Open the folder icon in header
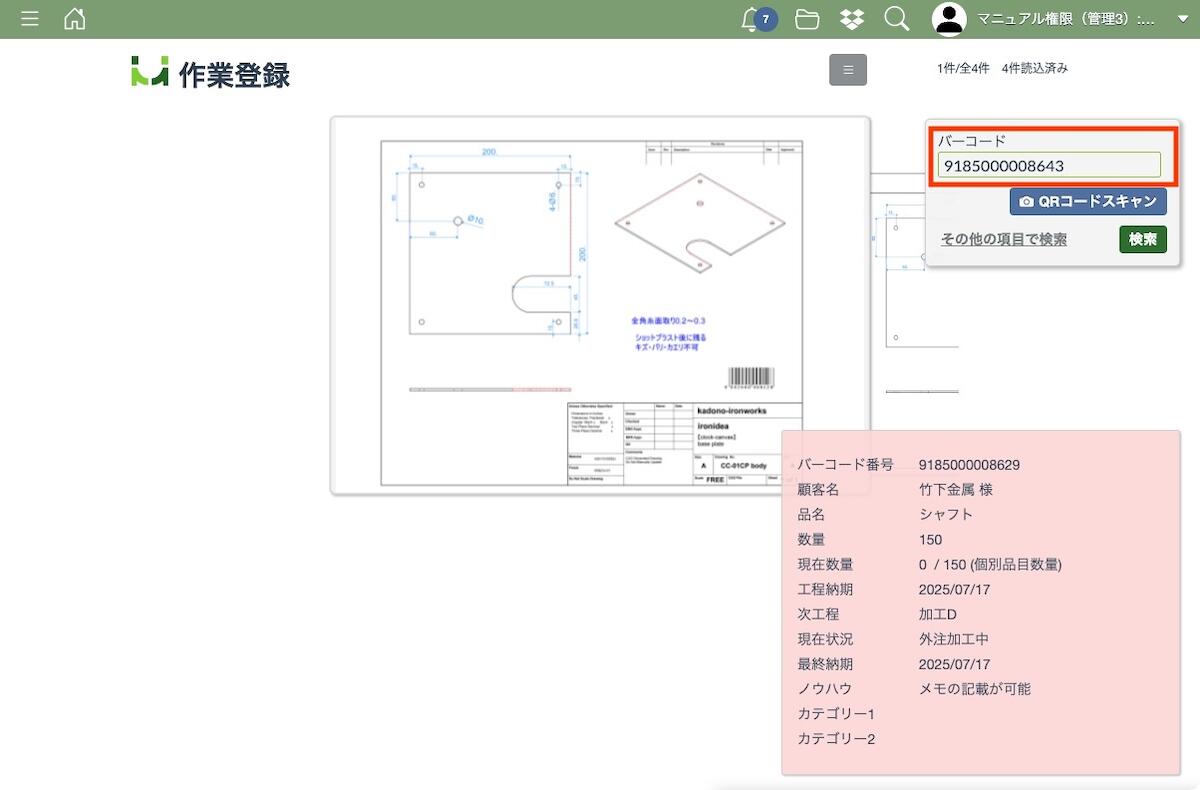This screenshot has height=790, width=1200. (807, 19)
